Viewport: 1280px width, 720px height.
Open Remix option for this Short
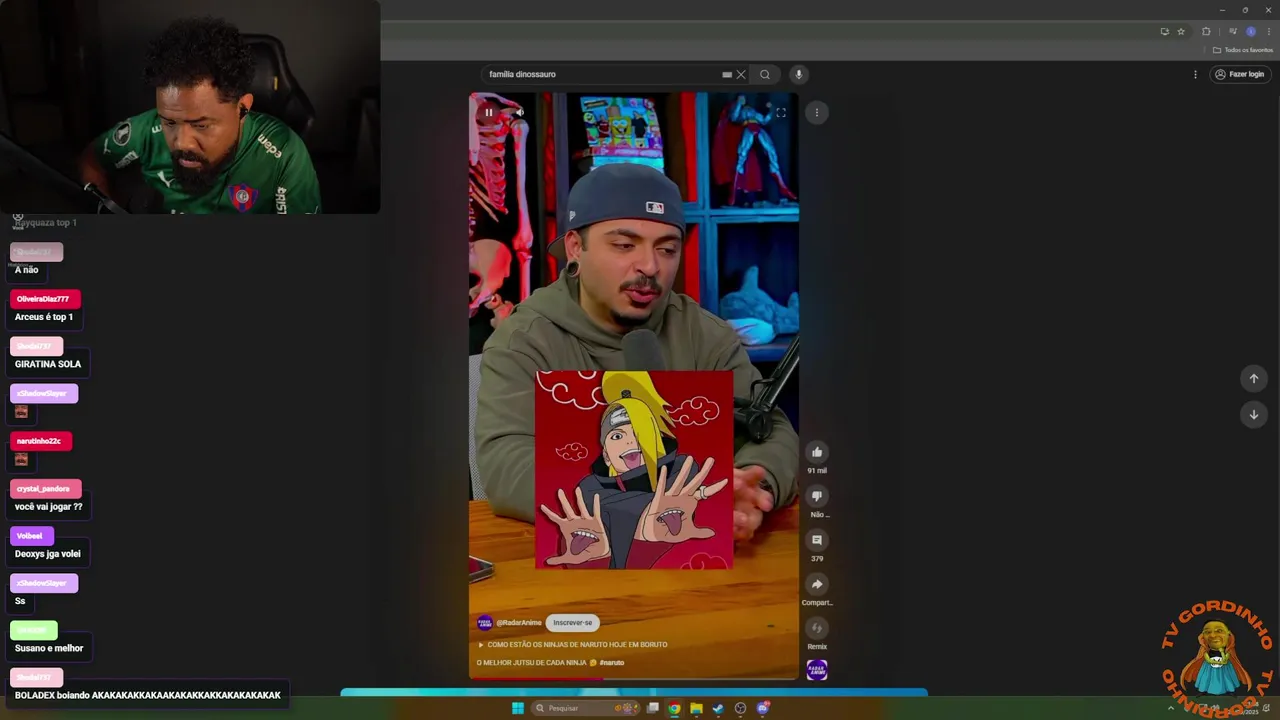click(817, 628)
